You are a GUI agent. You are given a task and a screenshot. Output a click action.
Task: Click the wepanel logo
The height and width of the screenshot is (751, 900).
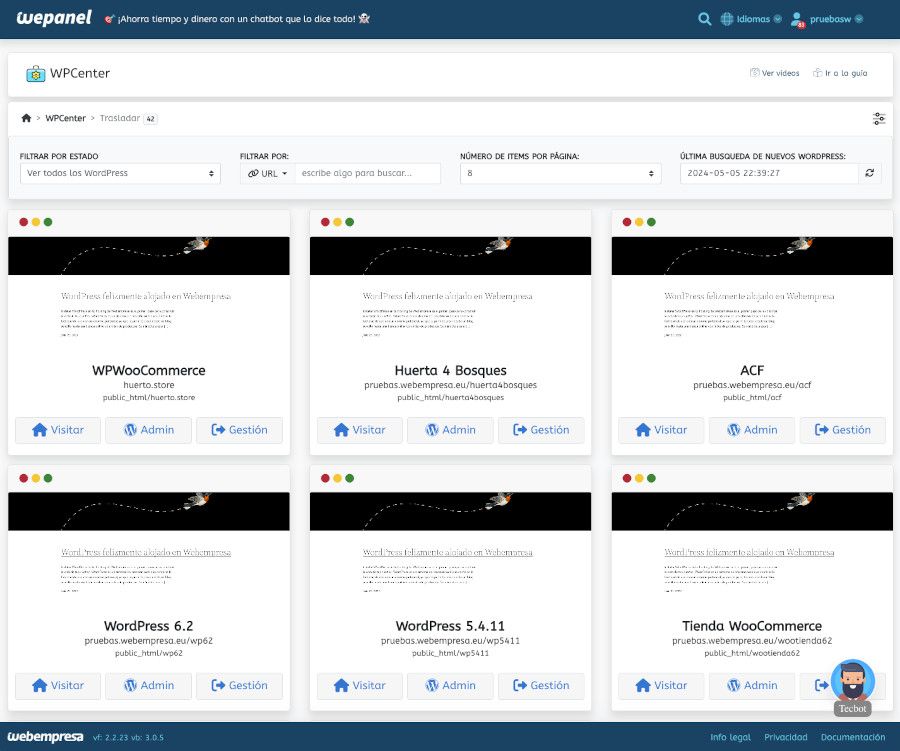tap(54, 18)
